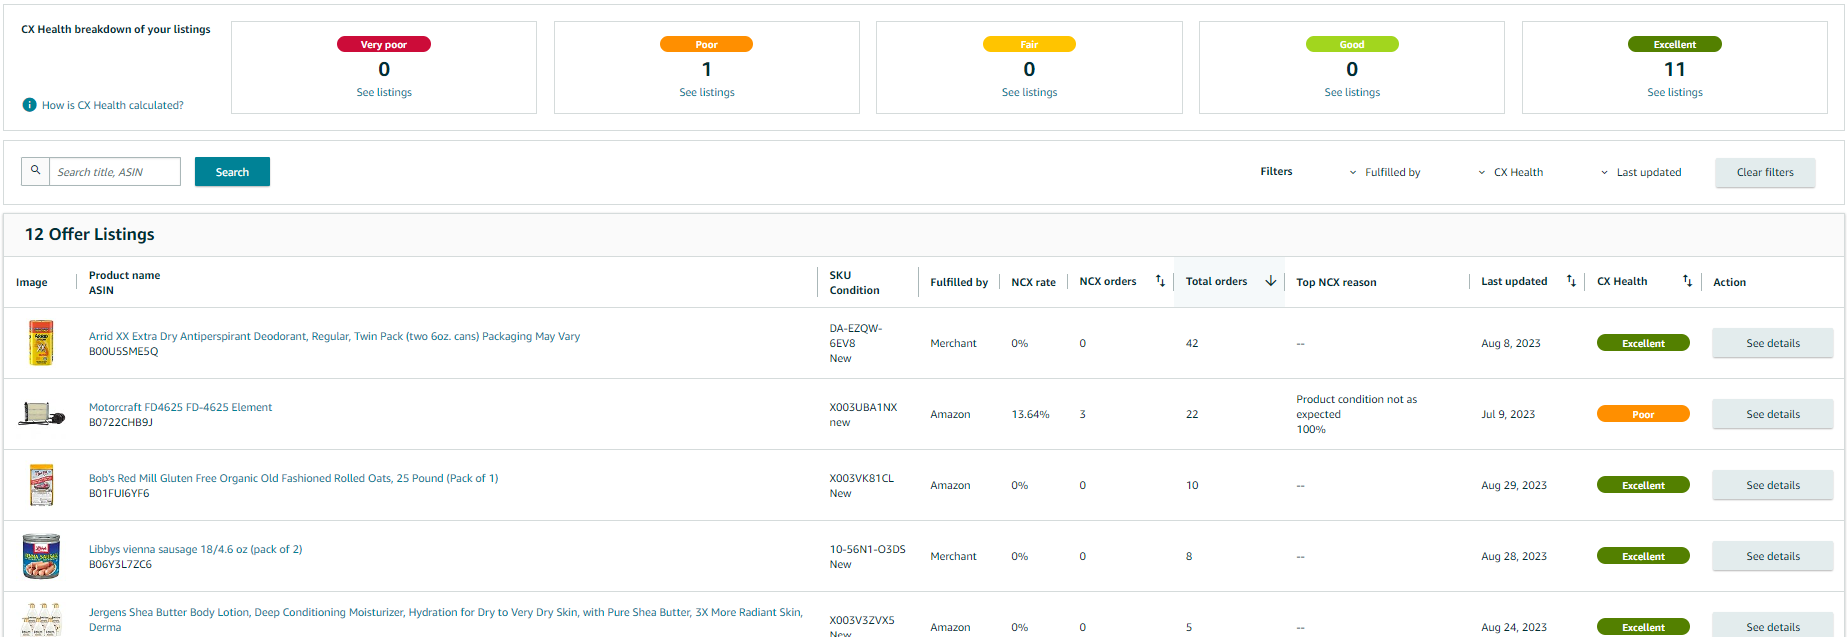The height and width of the screenshot is (637, 1847).
Task: Click the yellow Fair badge
Action: [1029, 44]
